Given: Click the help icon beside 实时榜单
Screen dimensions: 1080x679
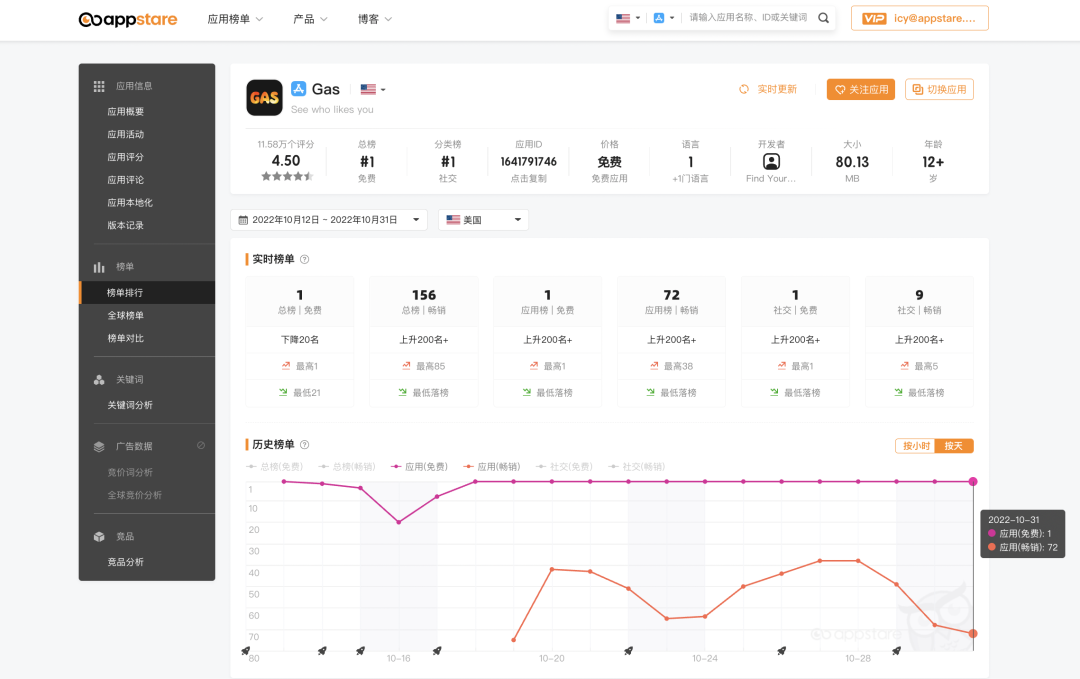Looking at the screenshot, I should click(x=305, y=259).
